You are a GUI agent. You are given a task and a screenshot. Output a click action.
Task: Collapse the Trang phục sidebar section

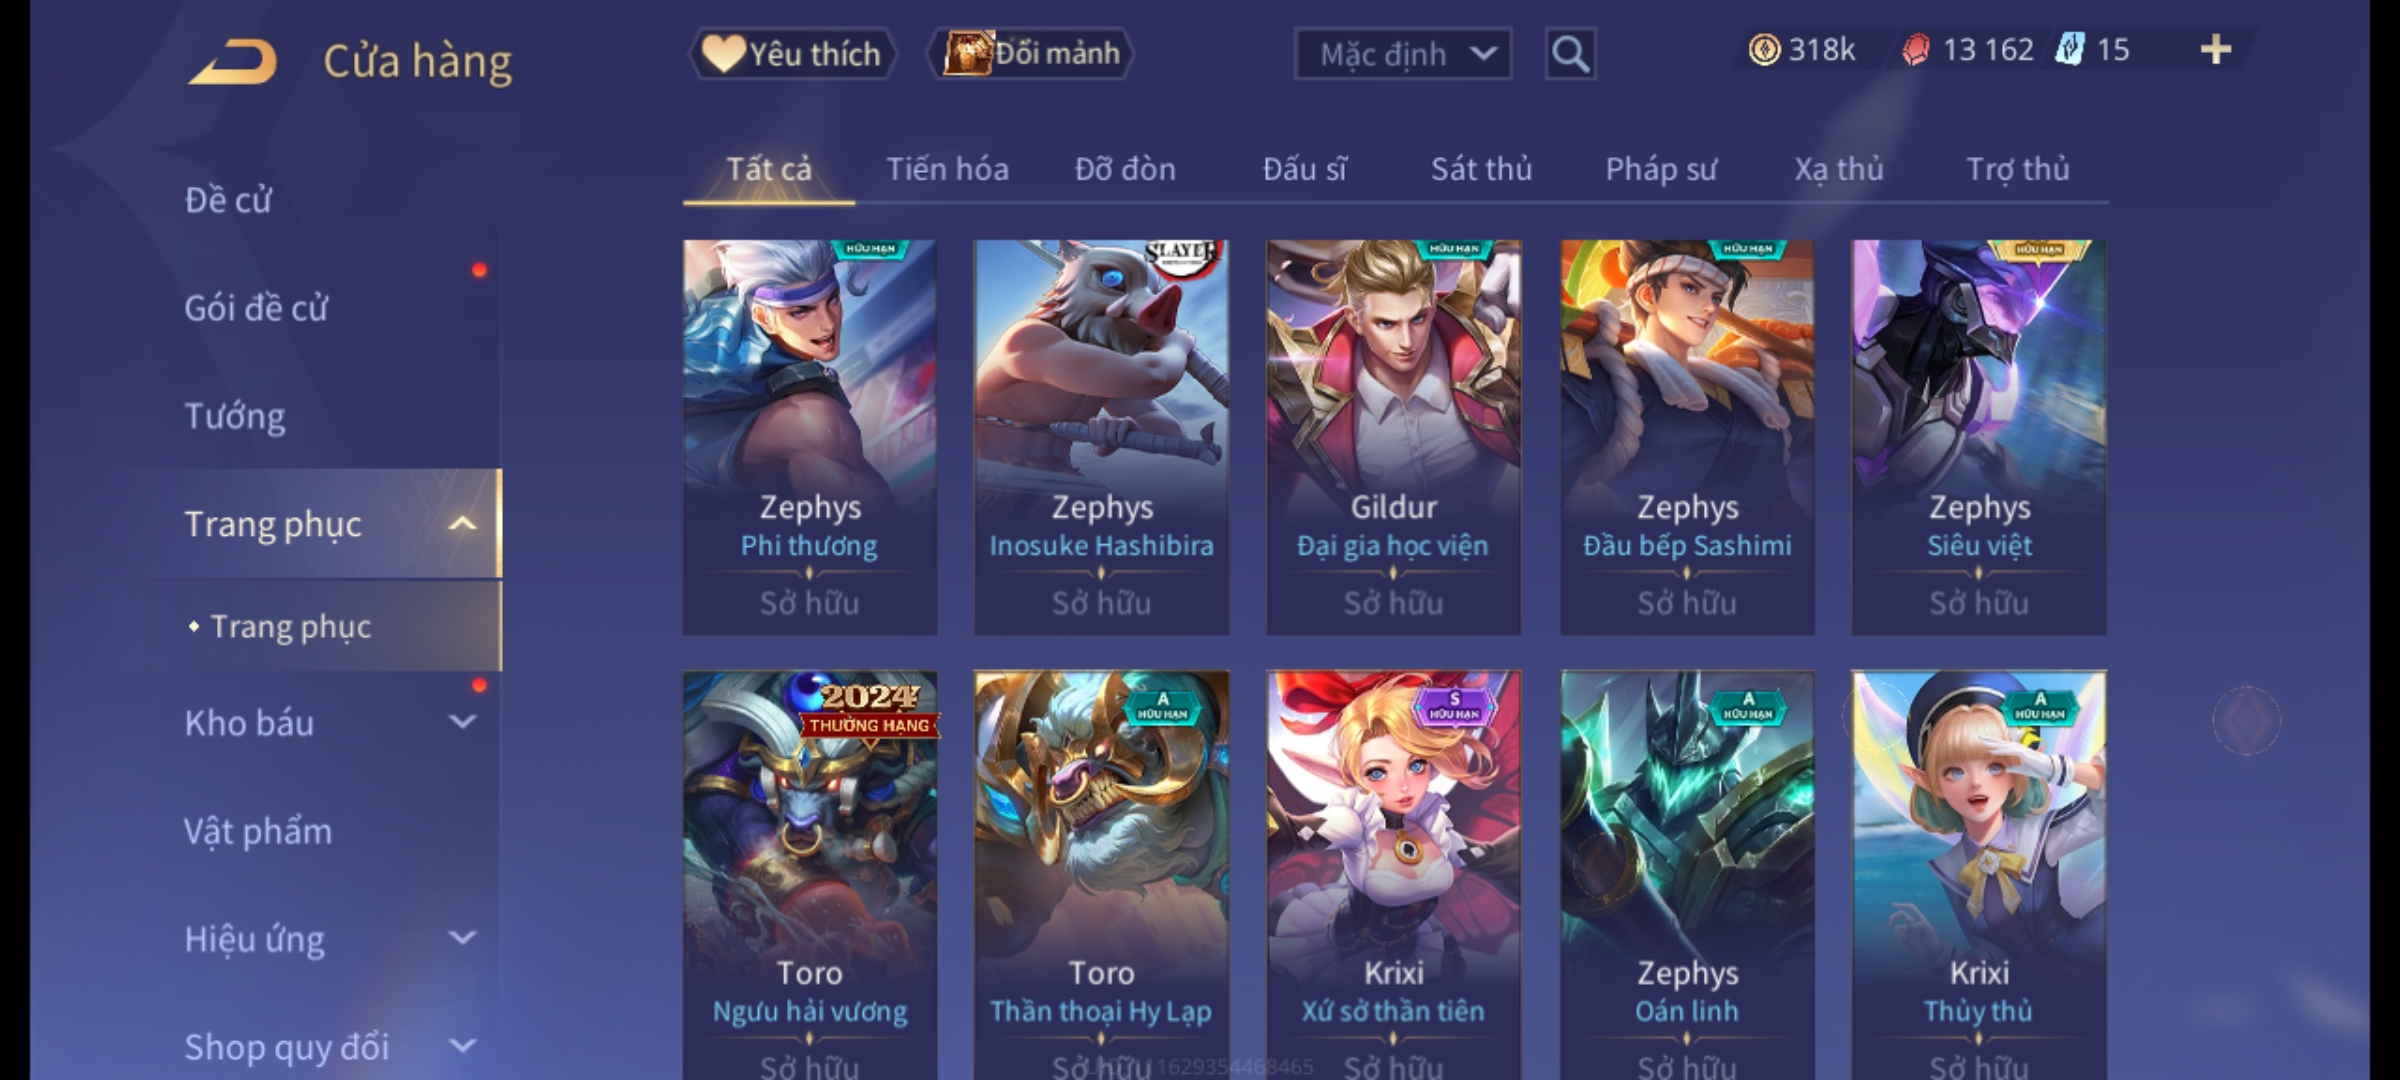pyautogui.click(x=462, y=524)
